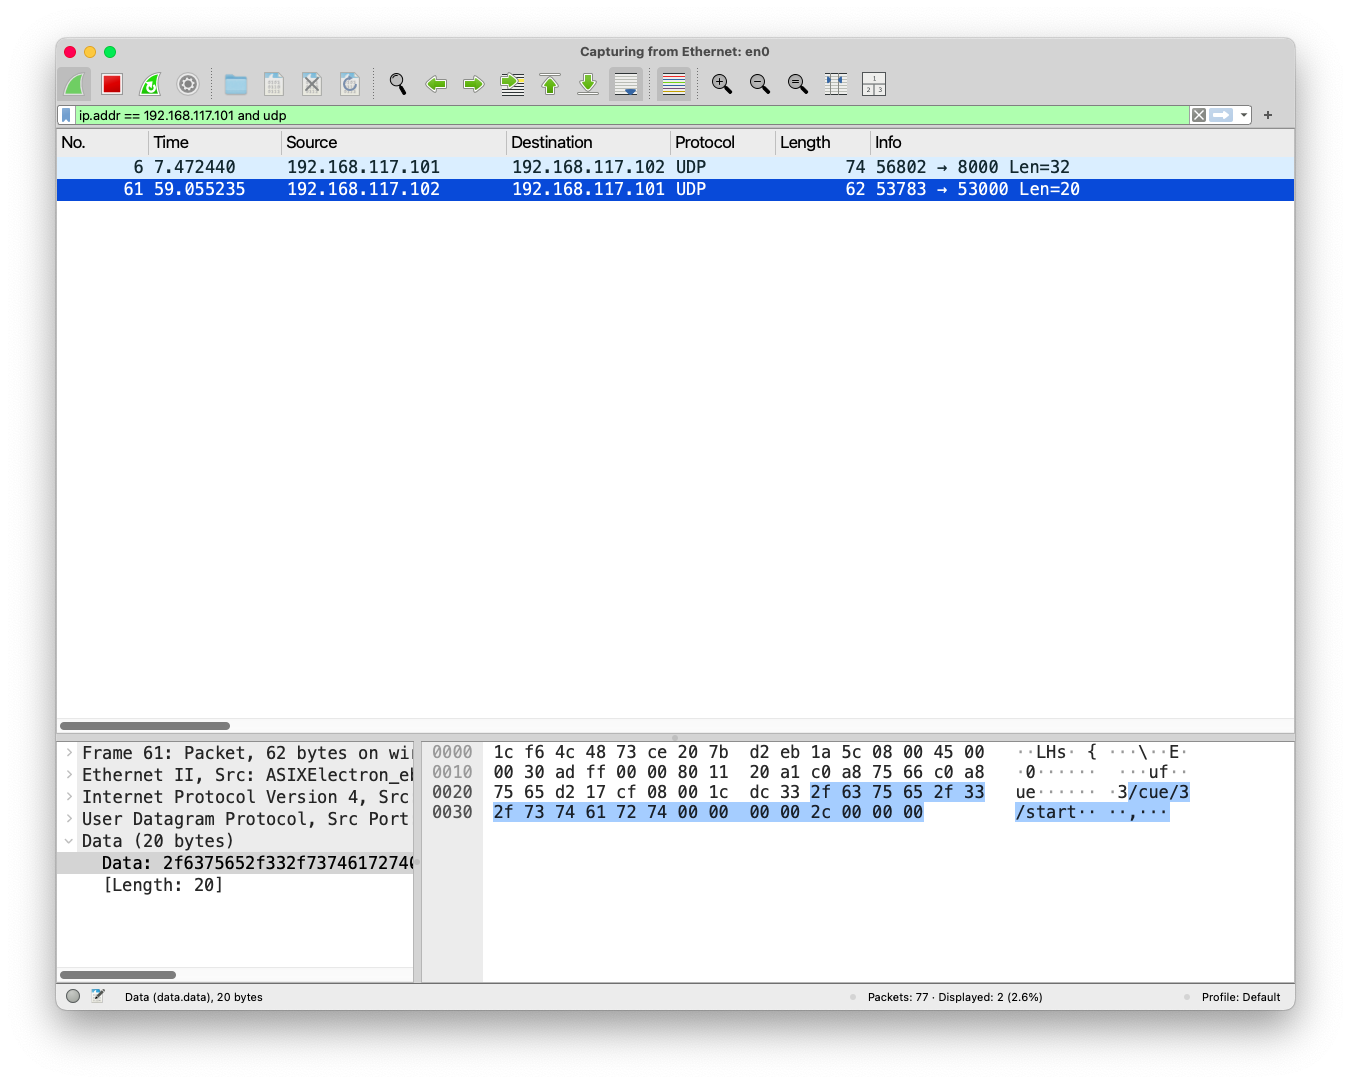Expand User Datagram Protocol node

tap(69, 819)
